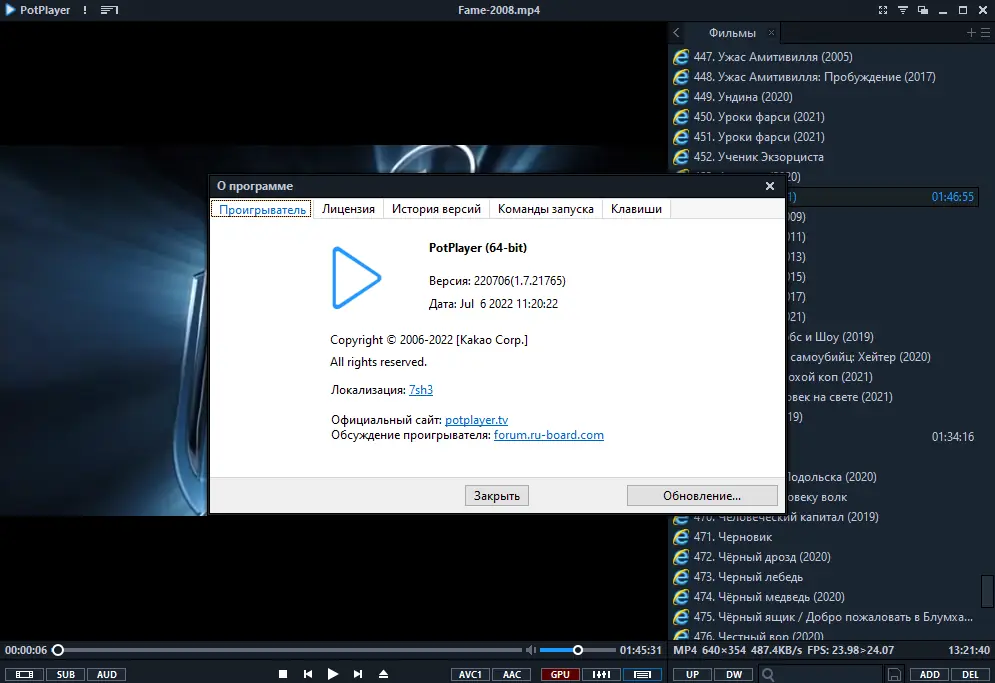Skip to next track button
995x683 pixels.
coord(358,674)
